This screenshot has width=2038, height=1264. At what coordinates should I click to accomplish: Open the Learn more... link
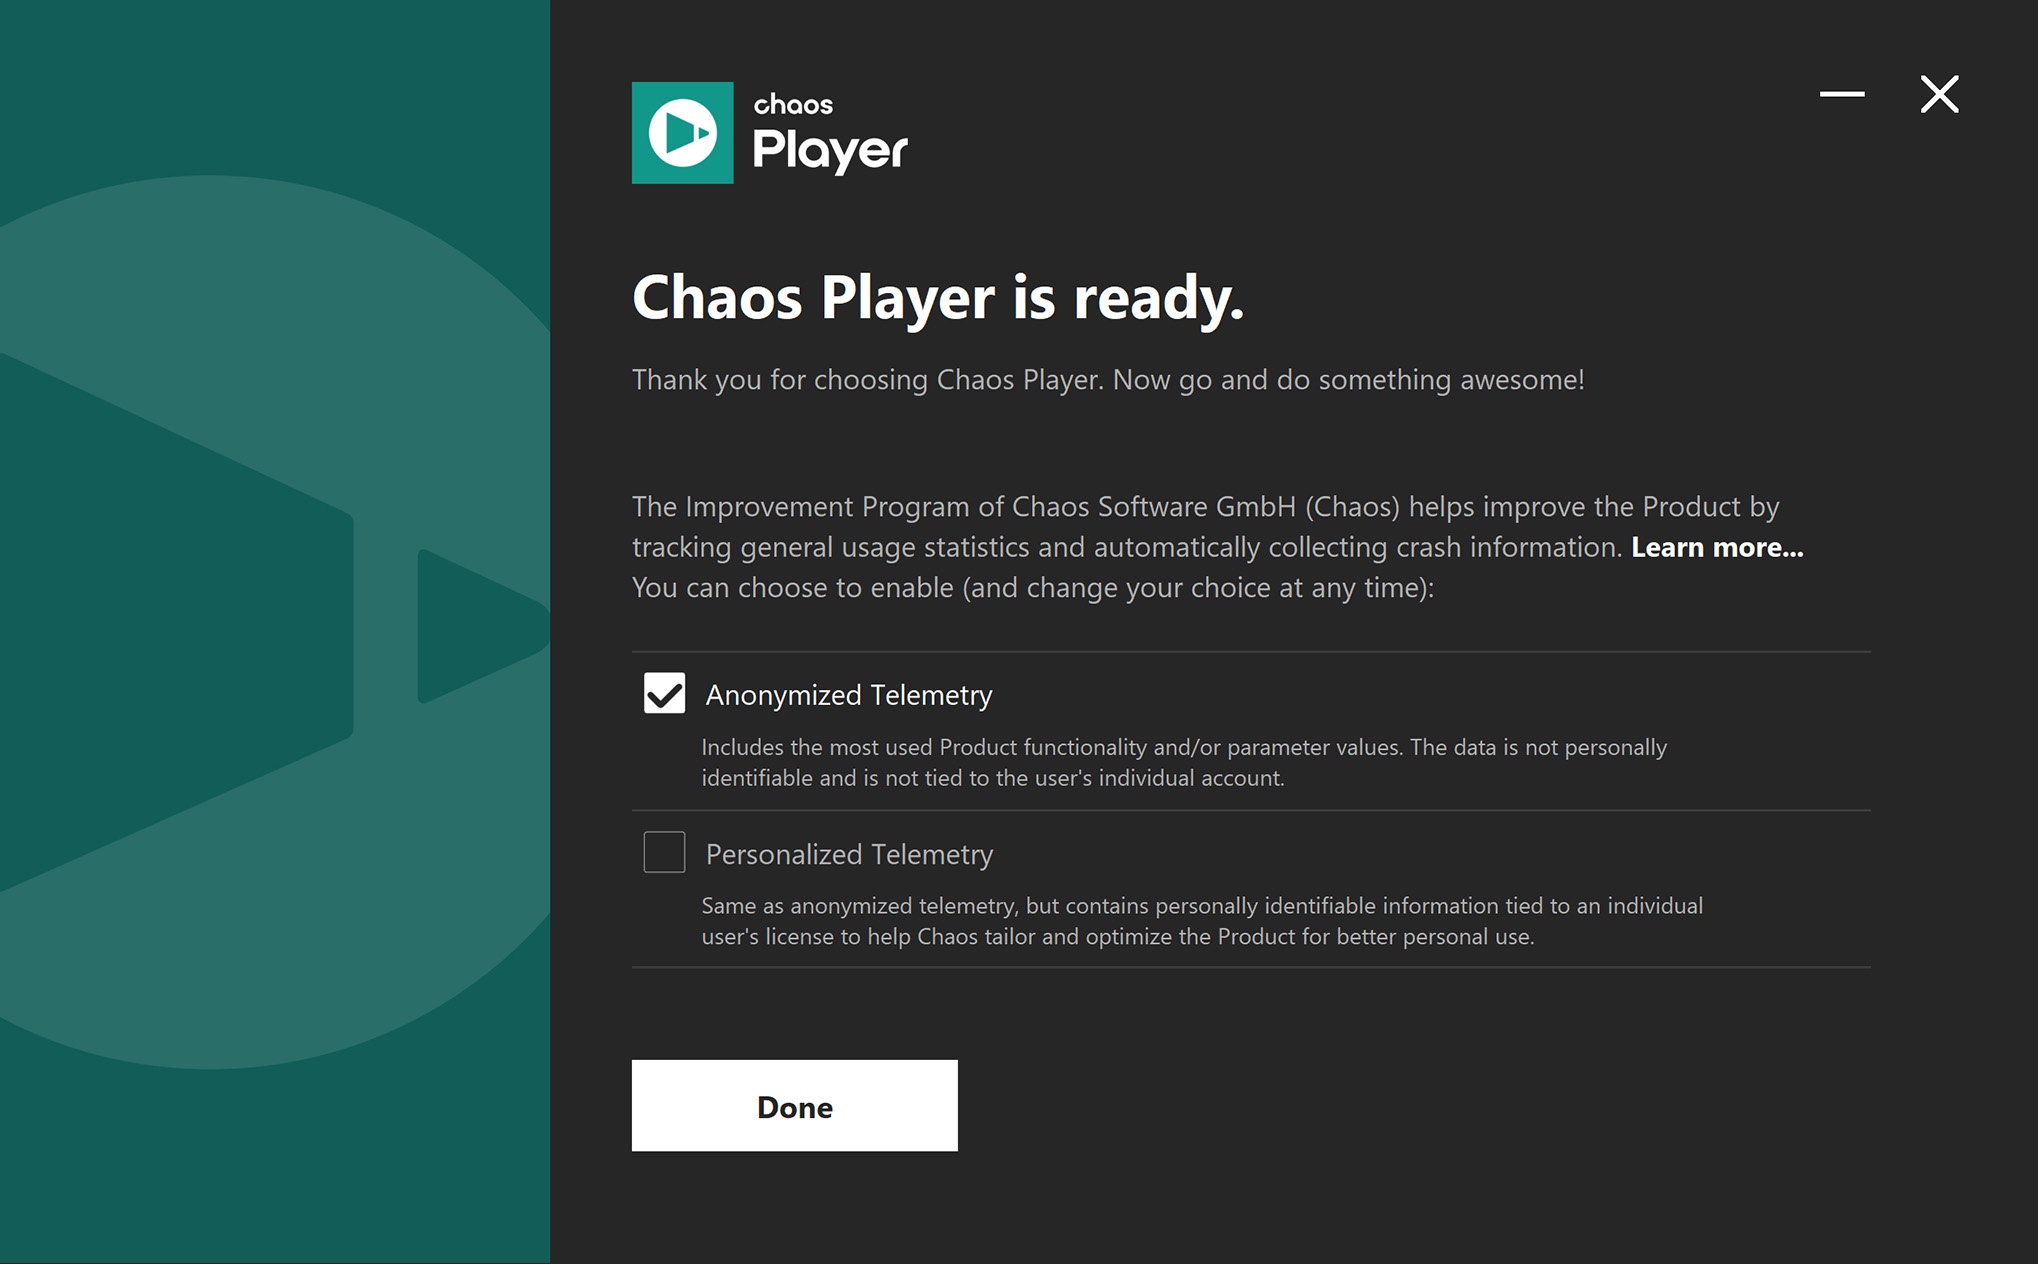coord(1717,547)
